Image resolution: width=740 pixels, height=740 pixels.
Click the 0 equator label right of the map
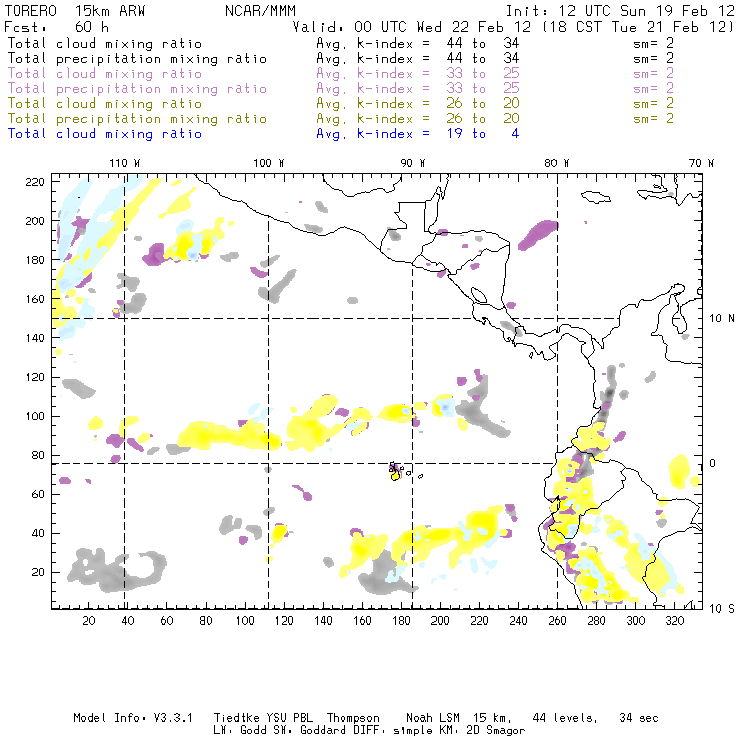point(714,463)
